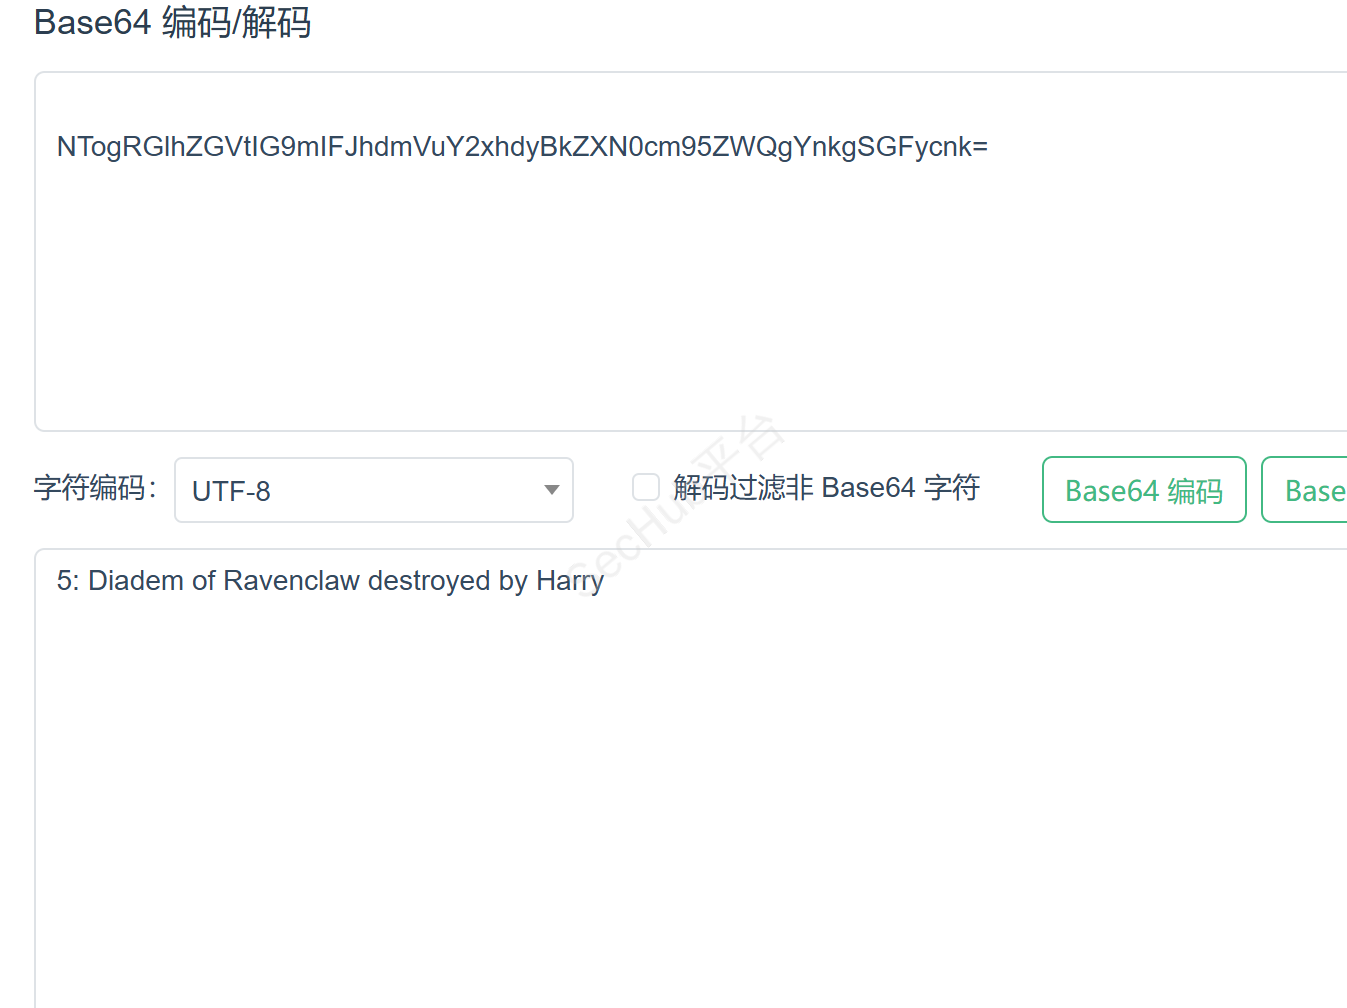Toggle the 解码过滤非 Base64 字符 checkbox
The height and width of the screenshot is (1008, 1347).
tap(646, 487)
